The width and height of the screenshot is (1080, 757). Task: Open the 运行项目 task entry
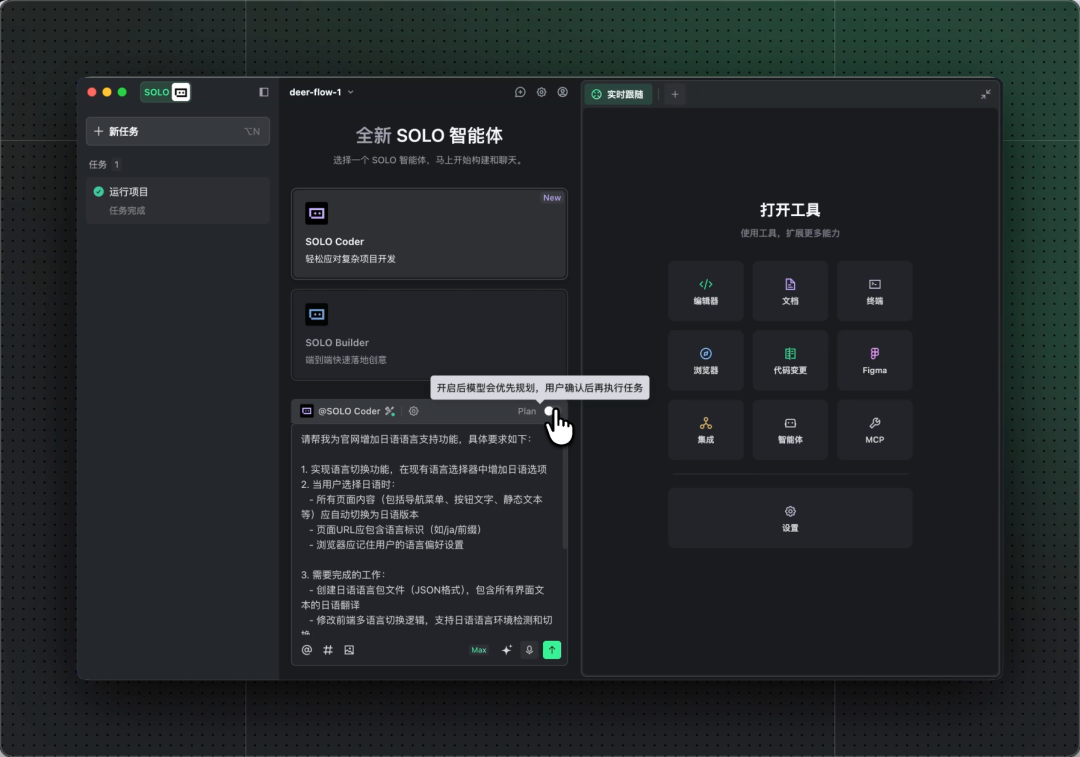[178, 200]
